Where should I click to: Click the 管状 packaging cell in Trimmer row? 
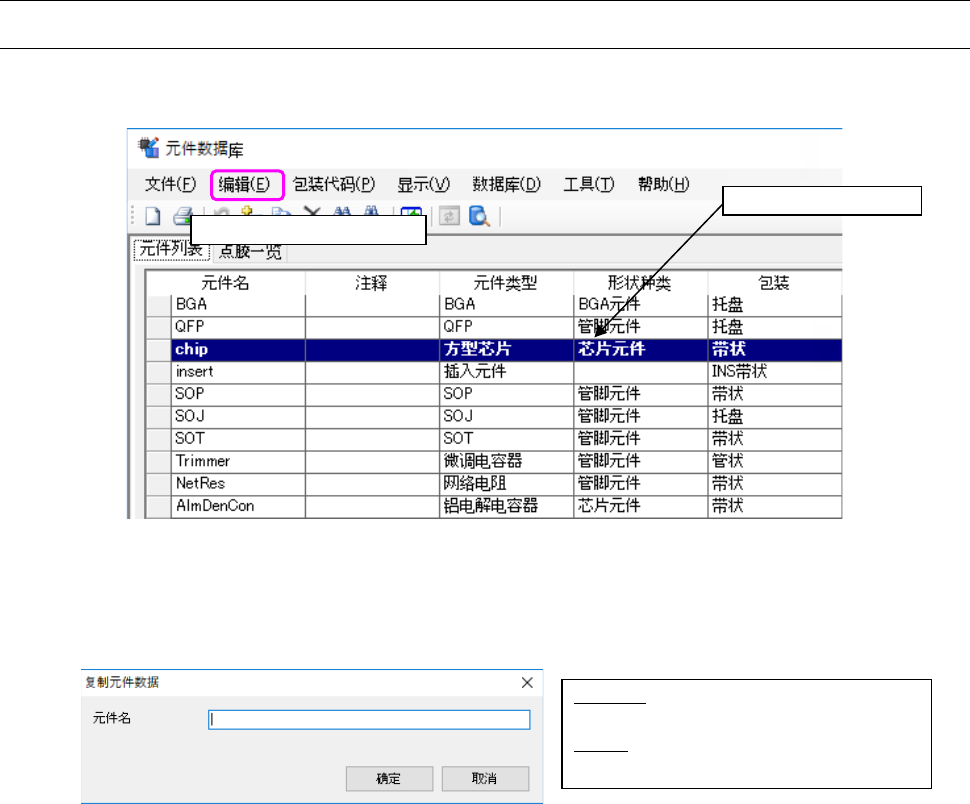(775, 461)
